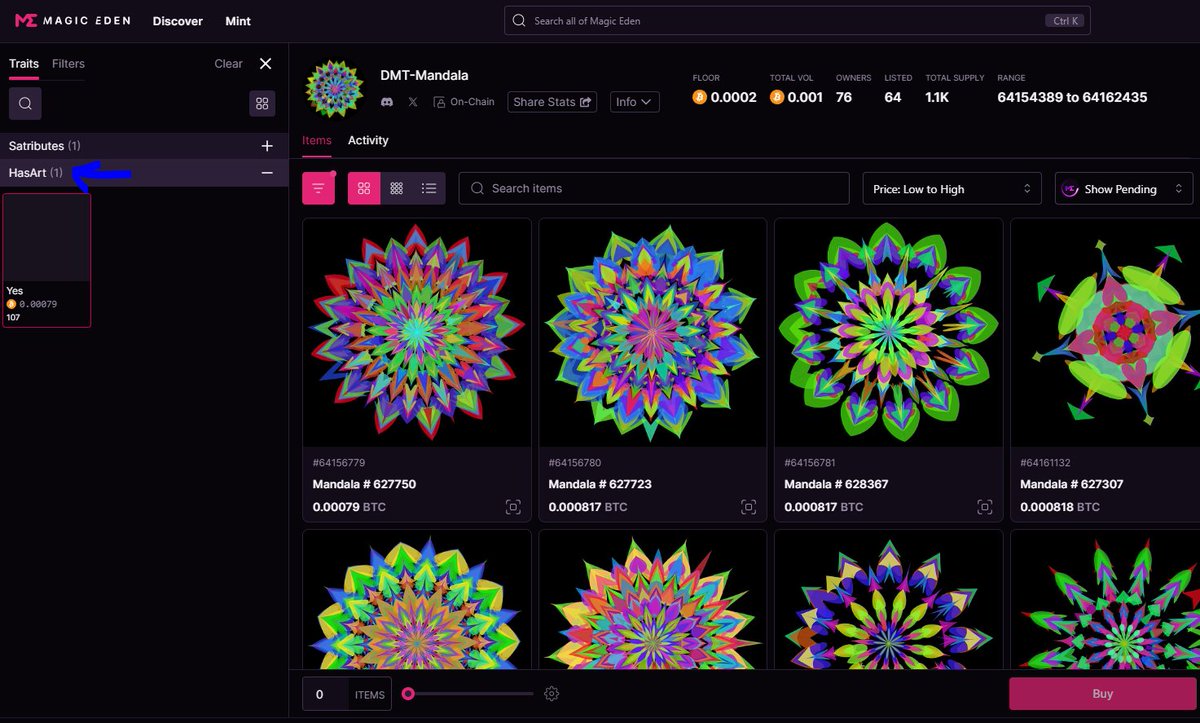The image size is (1200, 723).
Task: Expand the Satributes trait section
Action: pos(267,146)
